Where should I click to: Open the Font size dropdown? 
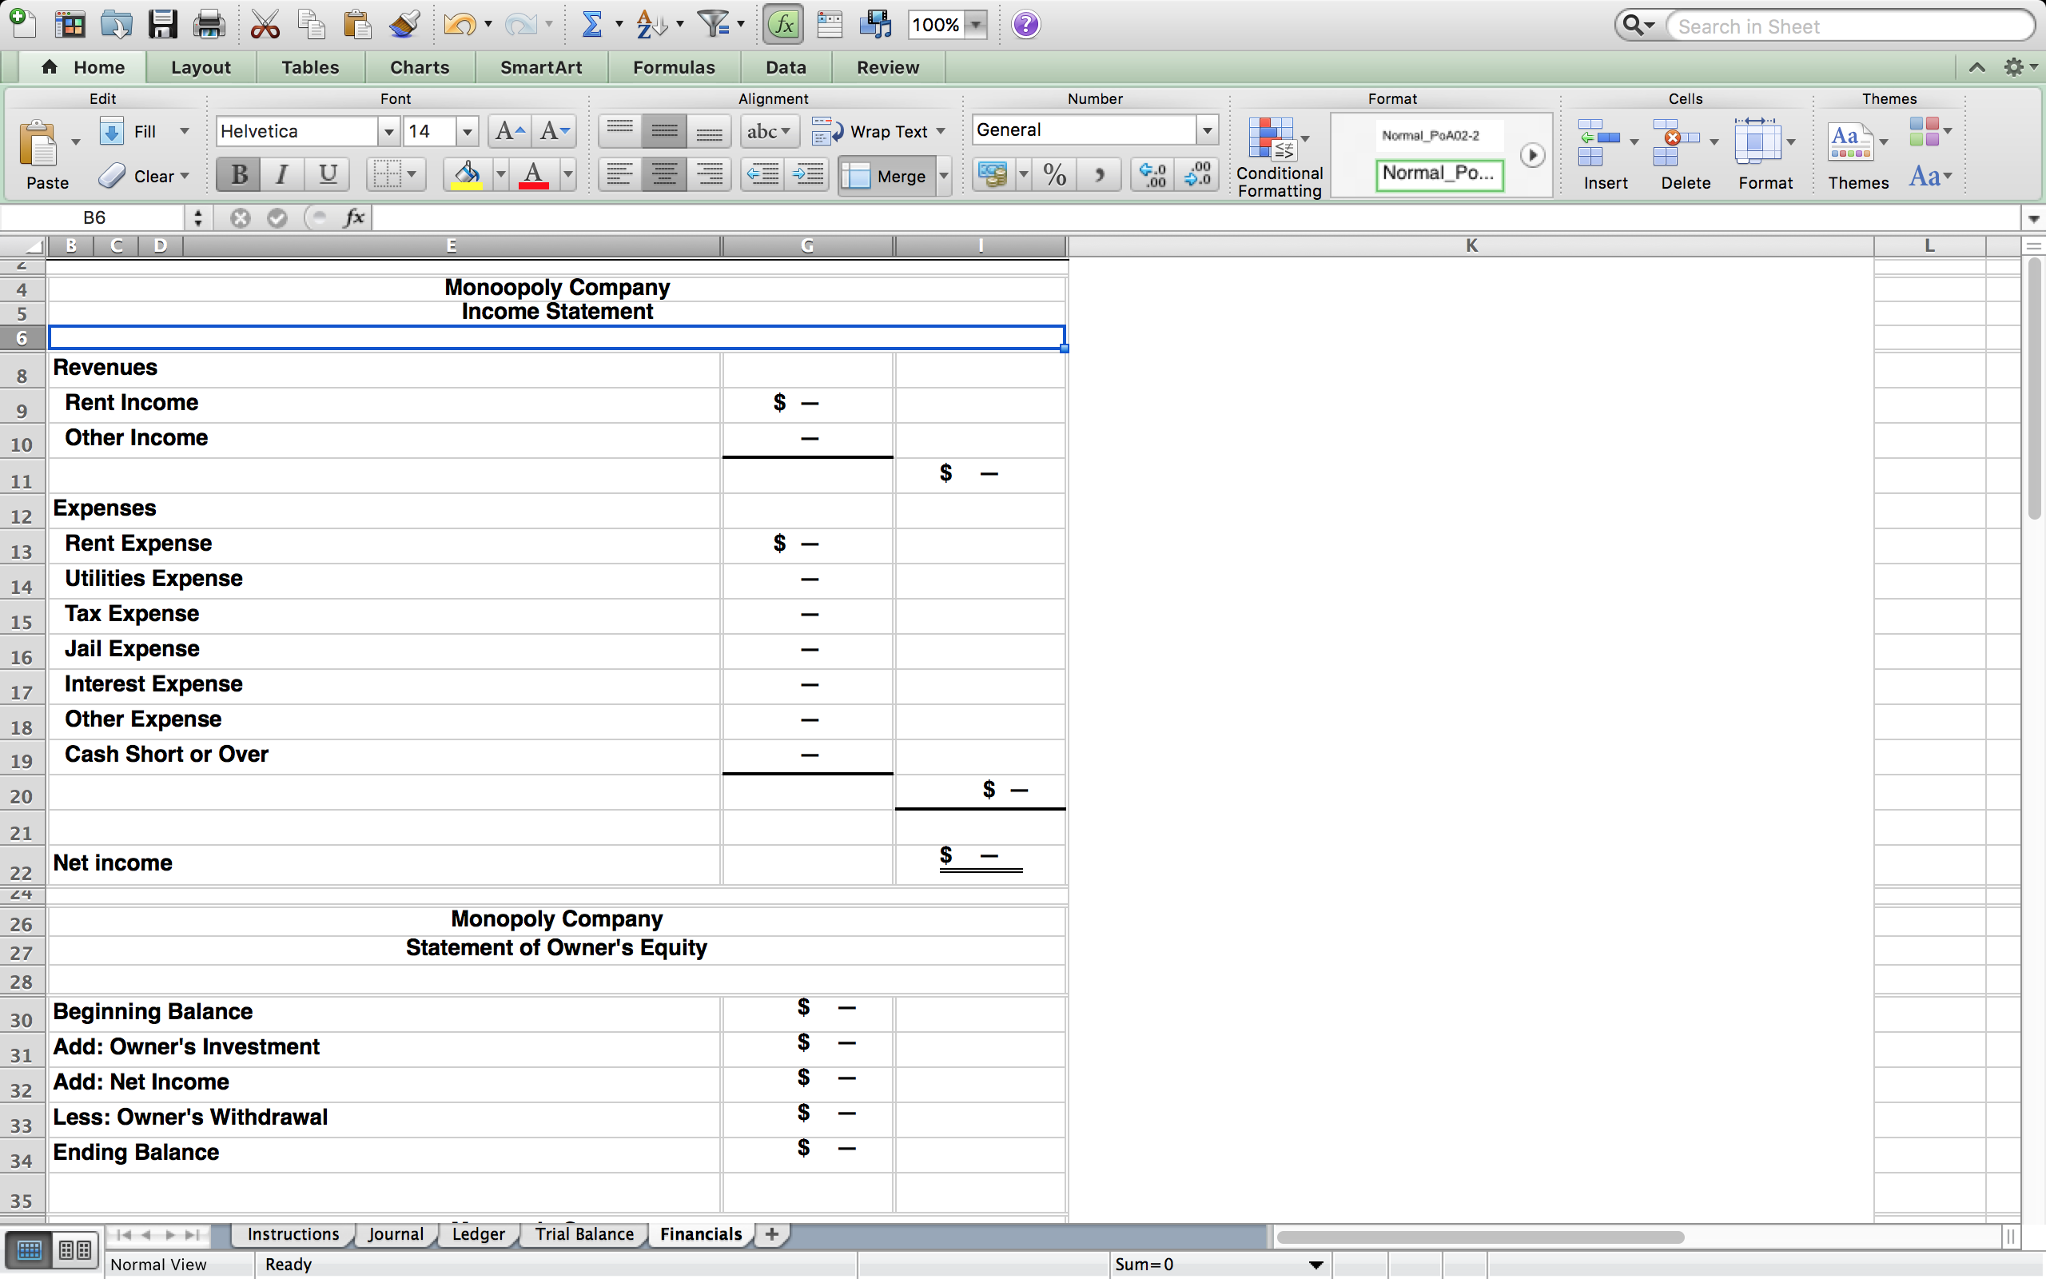click(468, 130)
